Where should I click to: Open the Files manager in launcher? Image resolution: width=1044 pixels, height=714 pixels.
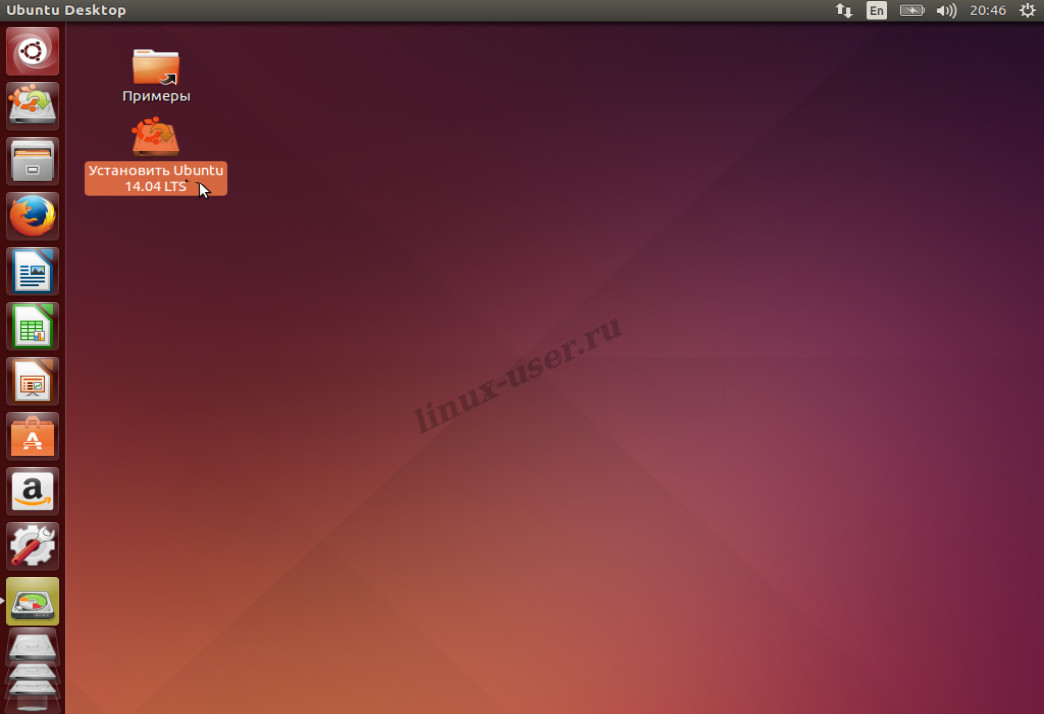(x=33, y=161)
